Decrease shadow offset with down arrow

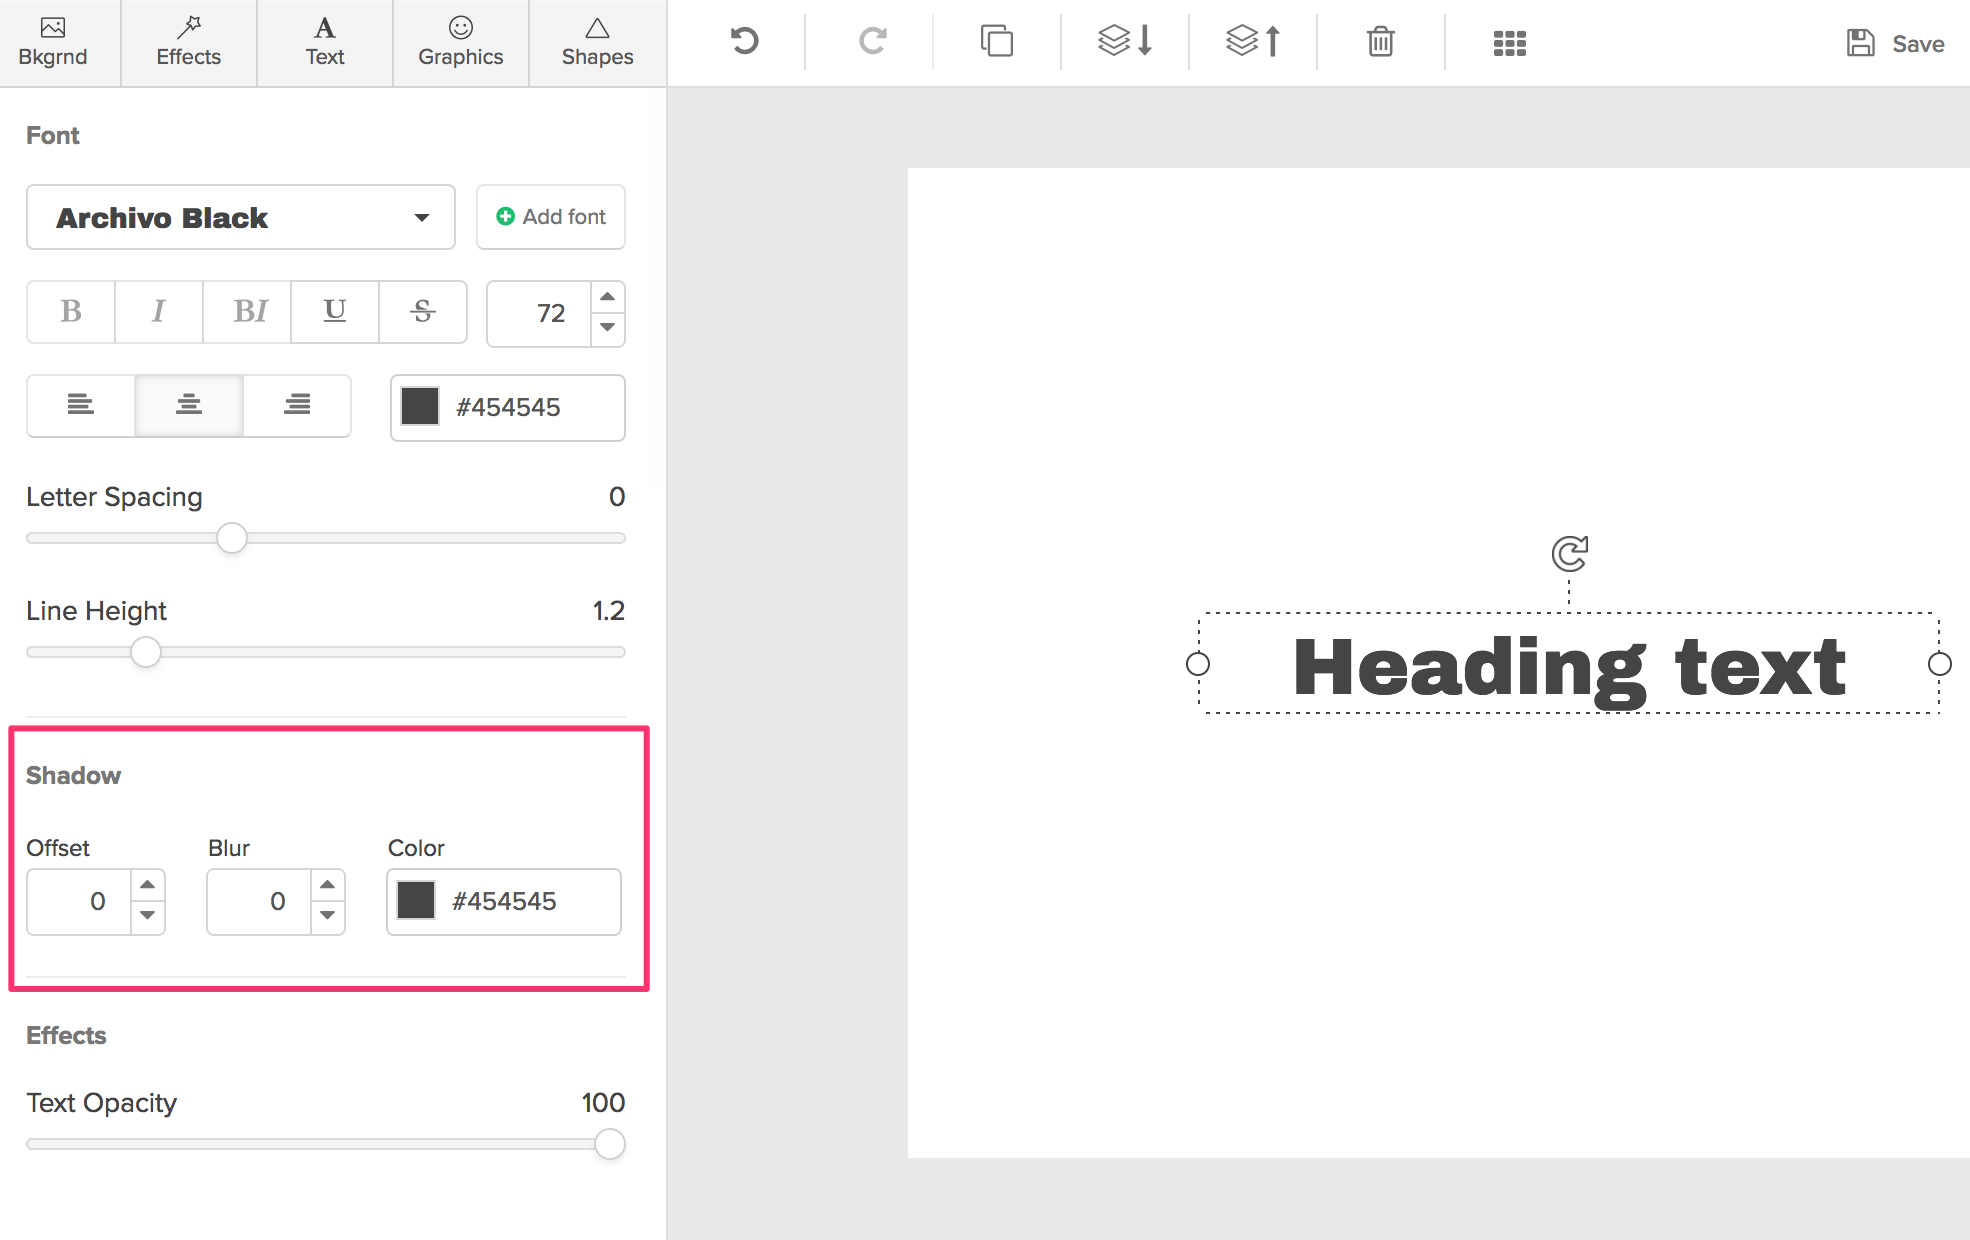pyautogui.click(x=148, y=916)
